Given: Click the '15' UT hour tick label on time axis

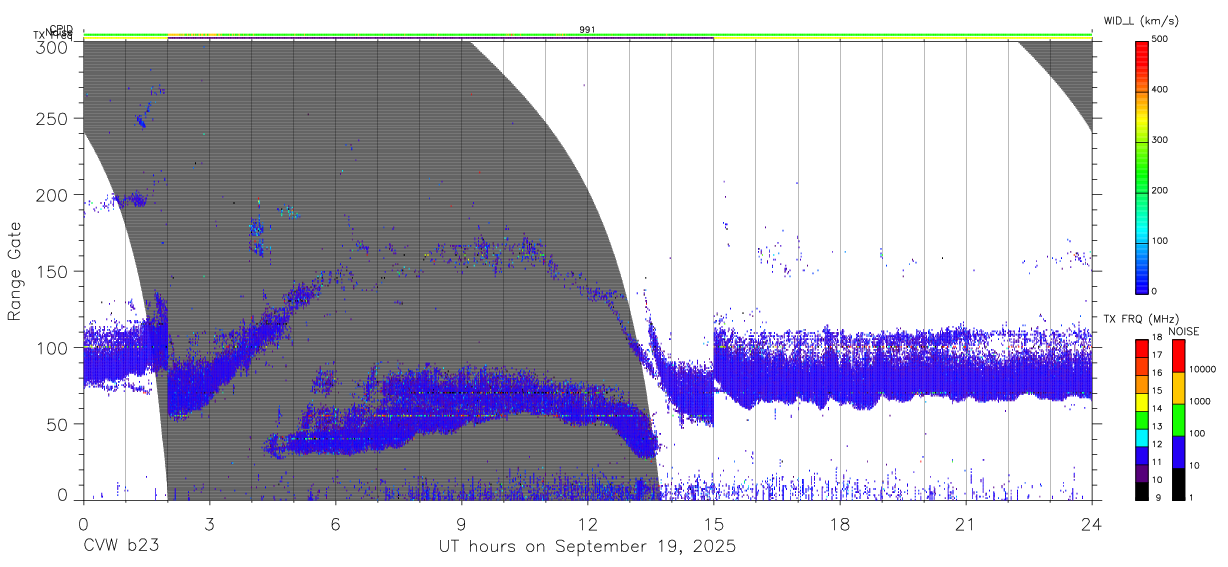Looking at the screenshot, I should pyautogui.click(x=714, y=523).
